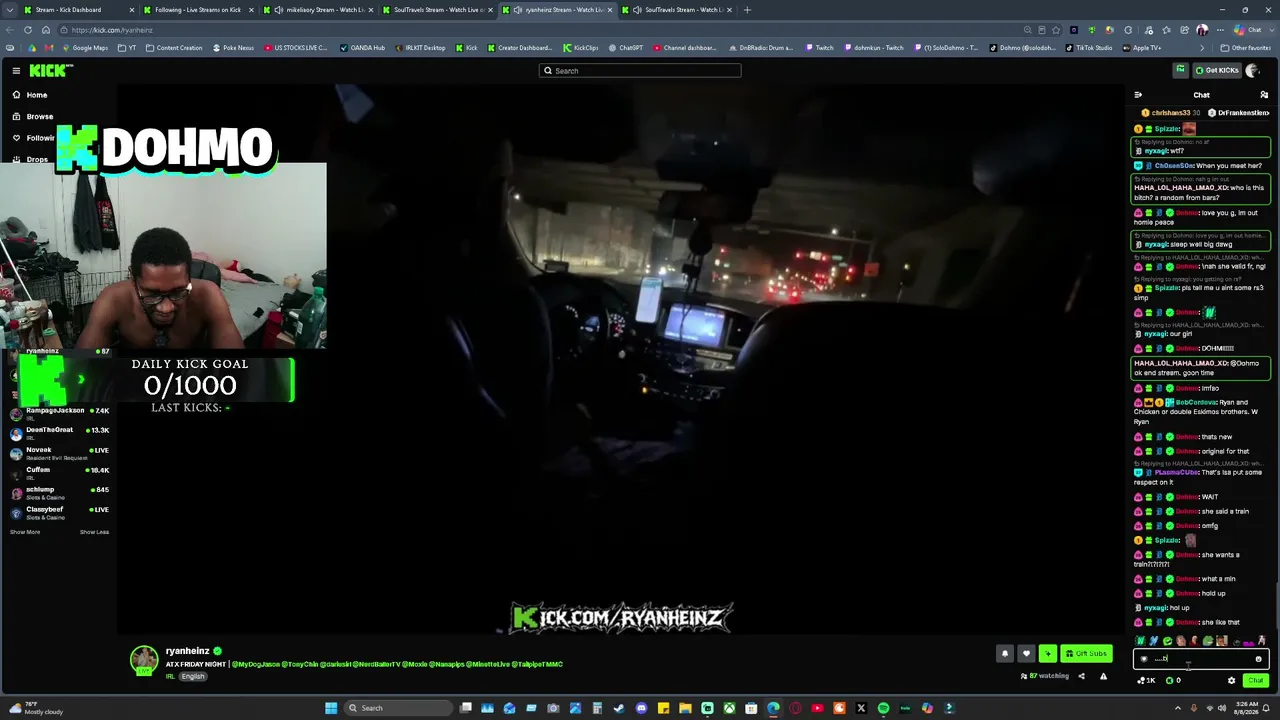Image resolution: width=1280 pixels, height=720 pixels.
Task: Click the green flag icon near Get KICKs
Action: point(1181,70)
